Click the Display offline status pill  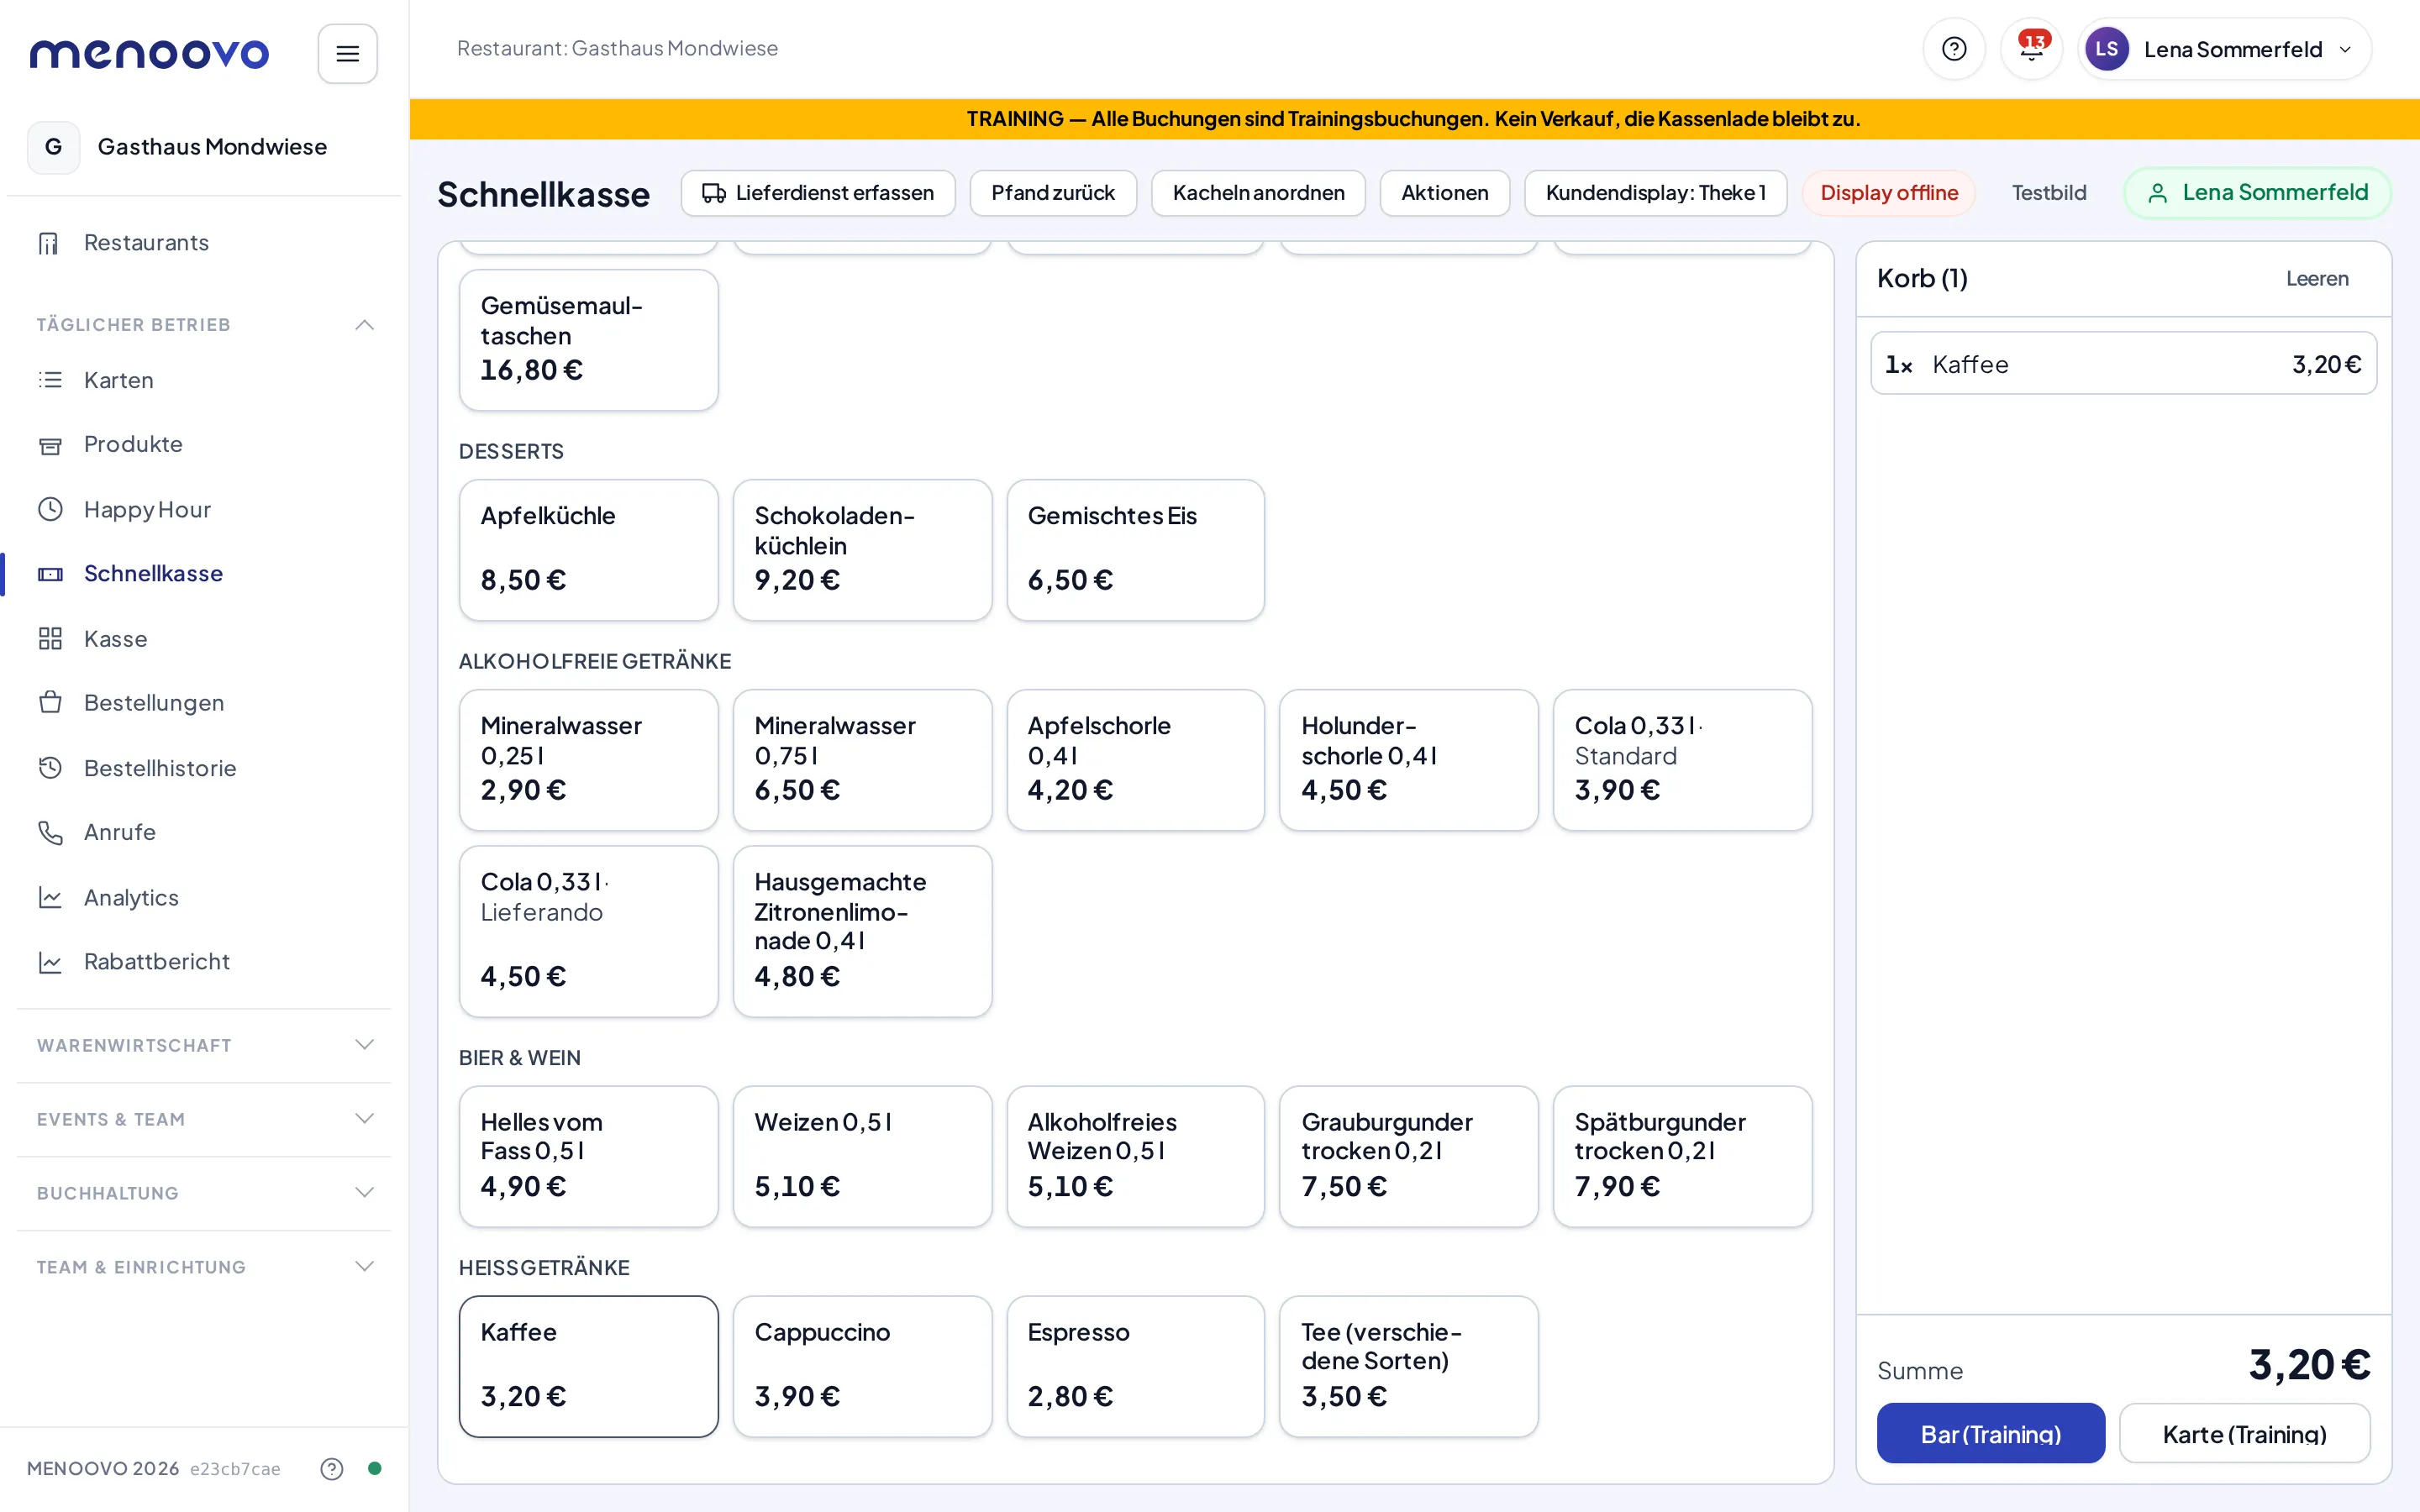click(x=1889, y=193)
